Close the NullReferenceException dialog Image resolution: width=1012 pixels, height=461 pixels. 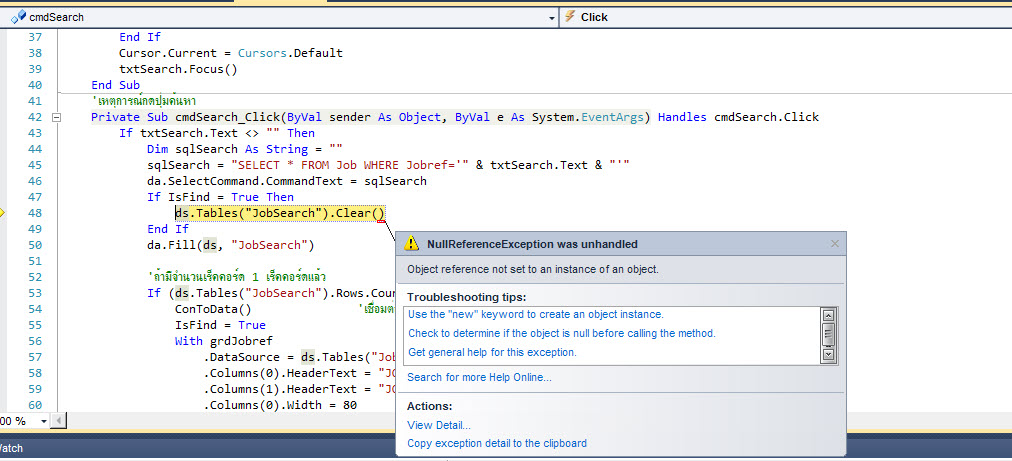(835, 243)
